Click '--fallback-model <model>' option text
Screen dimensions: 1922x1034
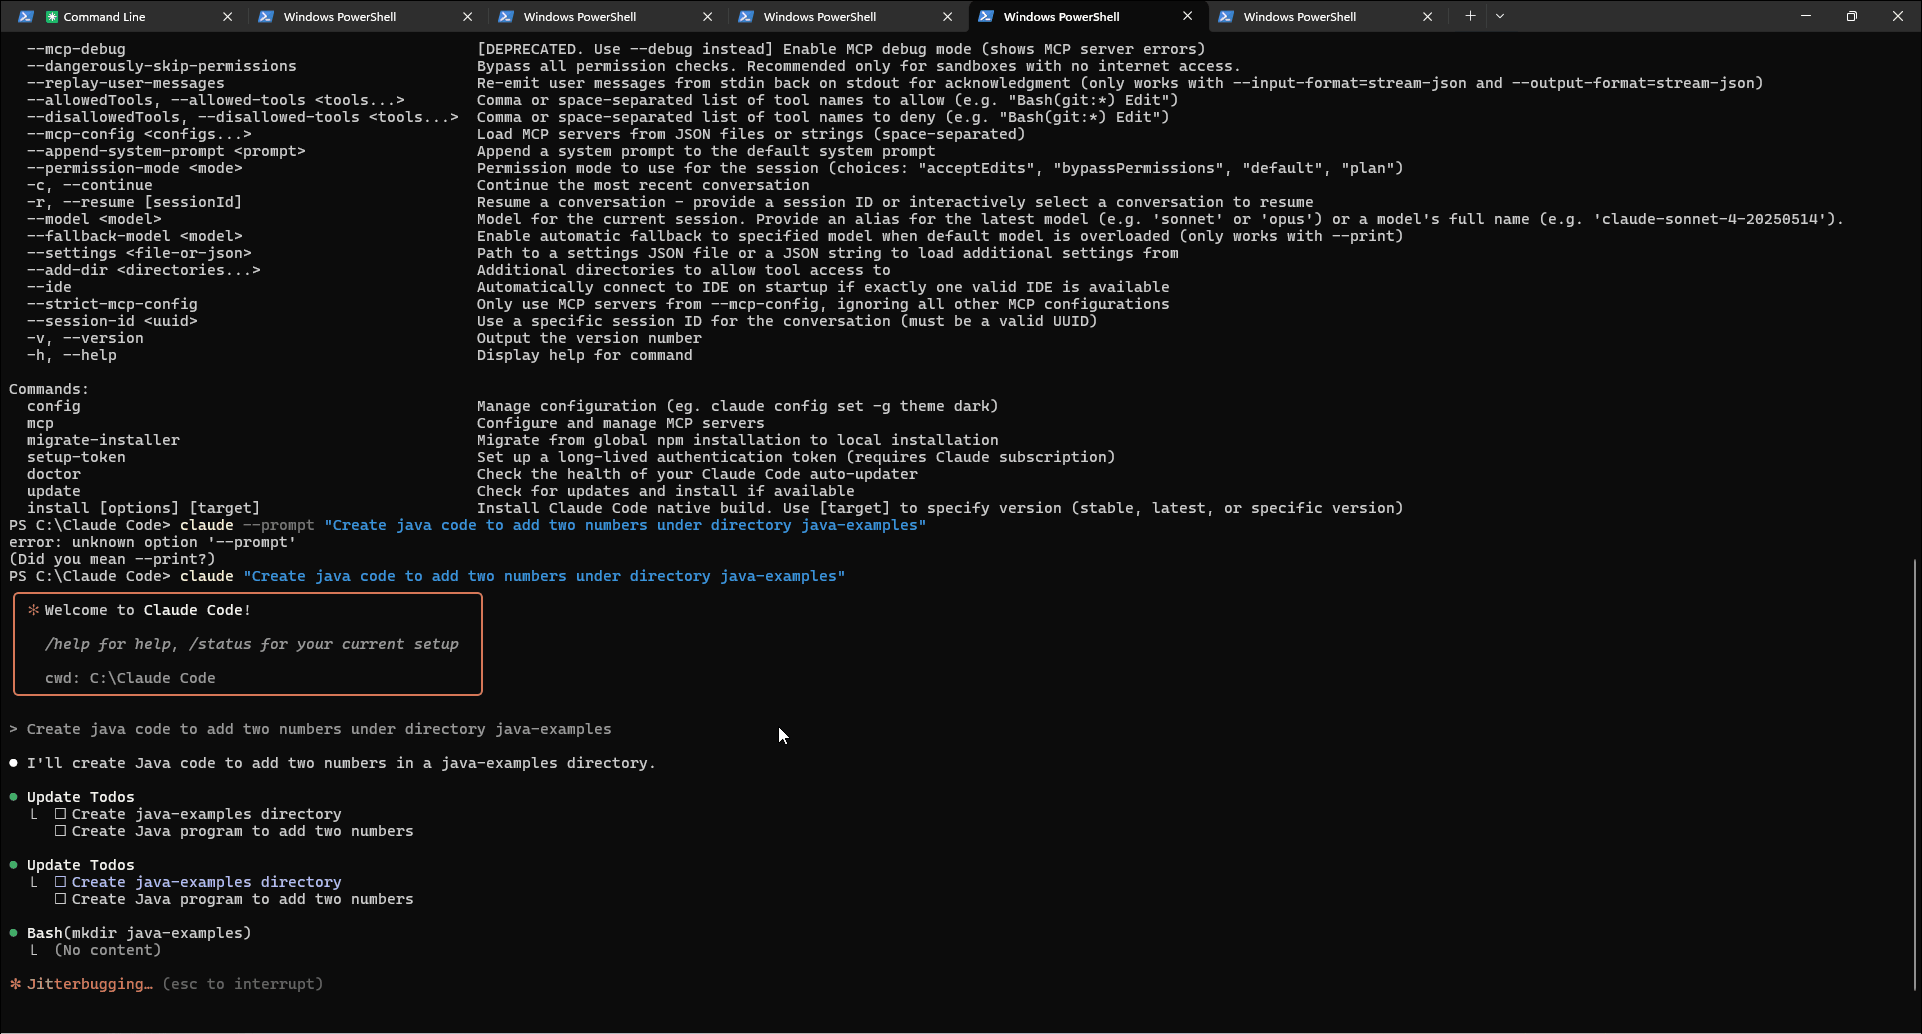(134, 236)
